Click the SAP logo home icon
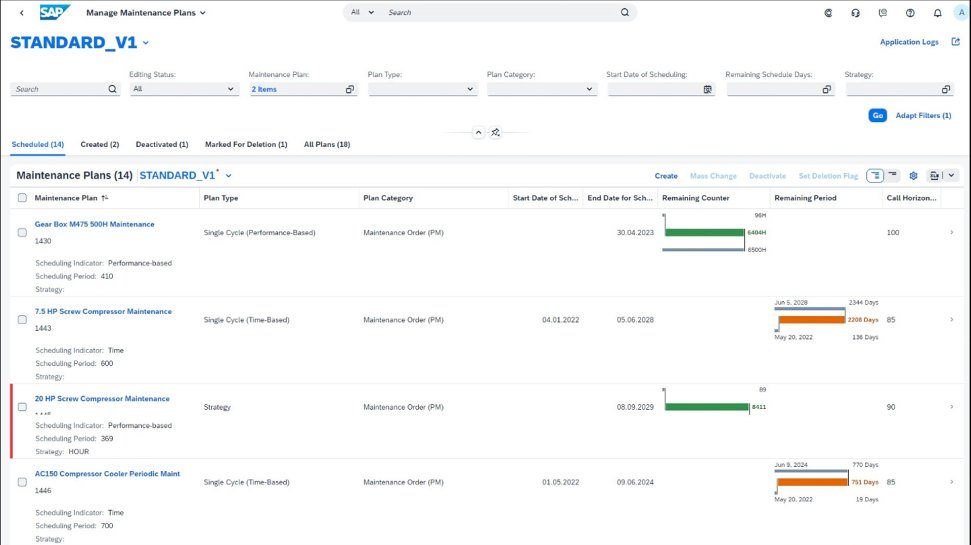This screenshot has height=545, width=971. coord(54,13)
